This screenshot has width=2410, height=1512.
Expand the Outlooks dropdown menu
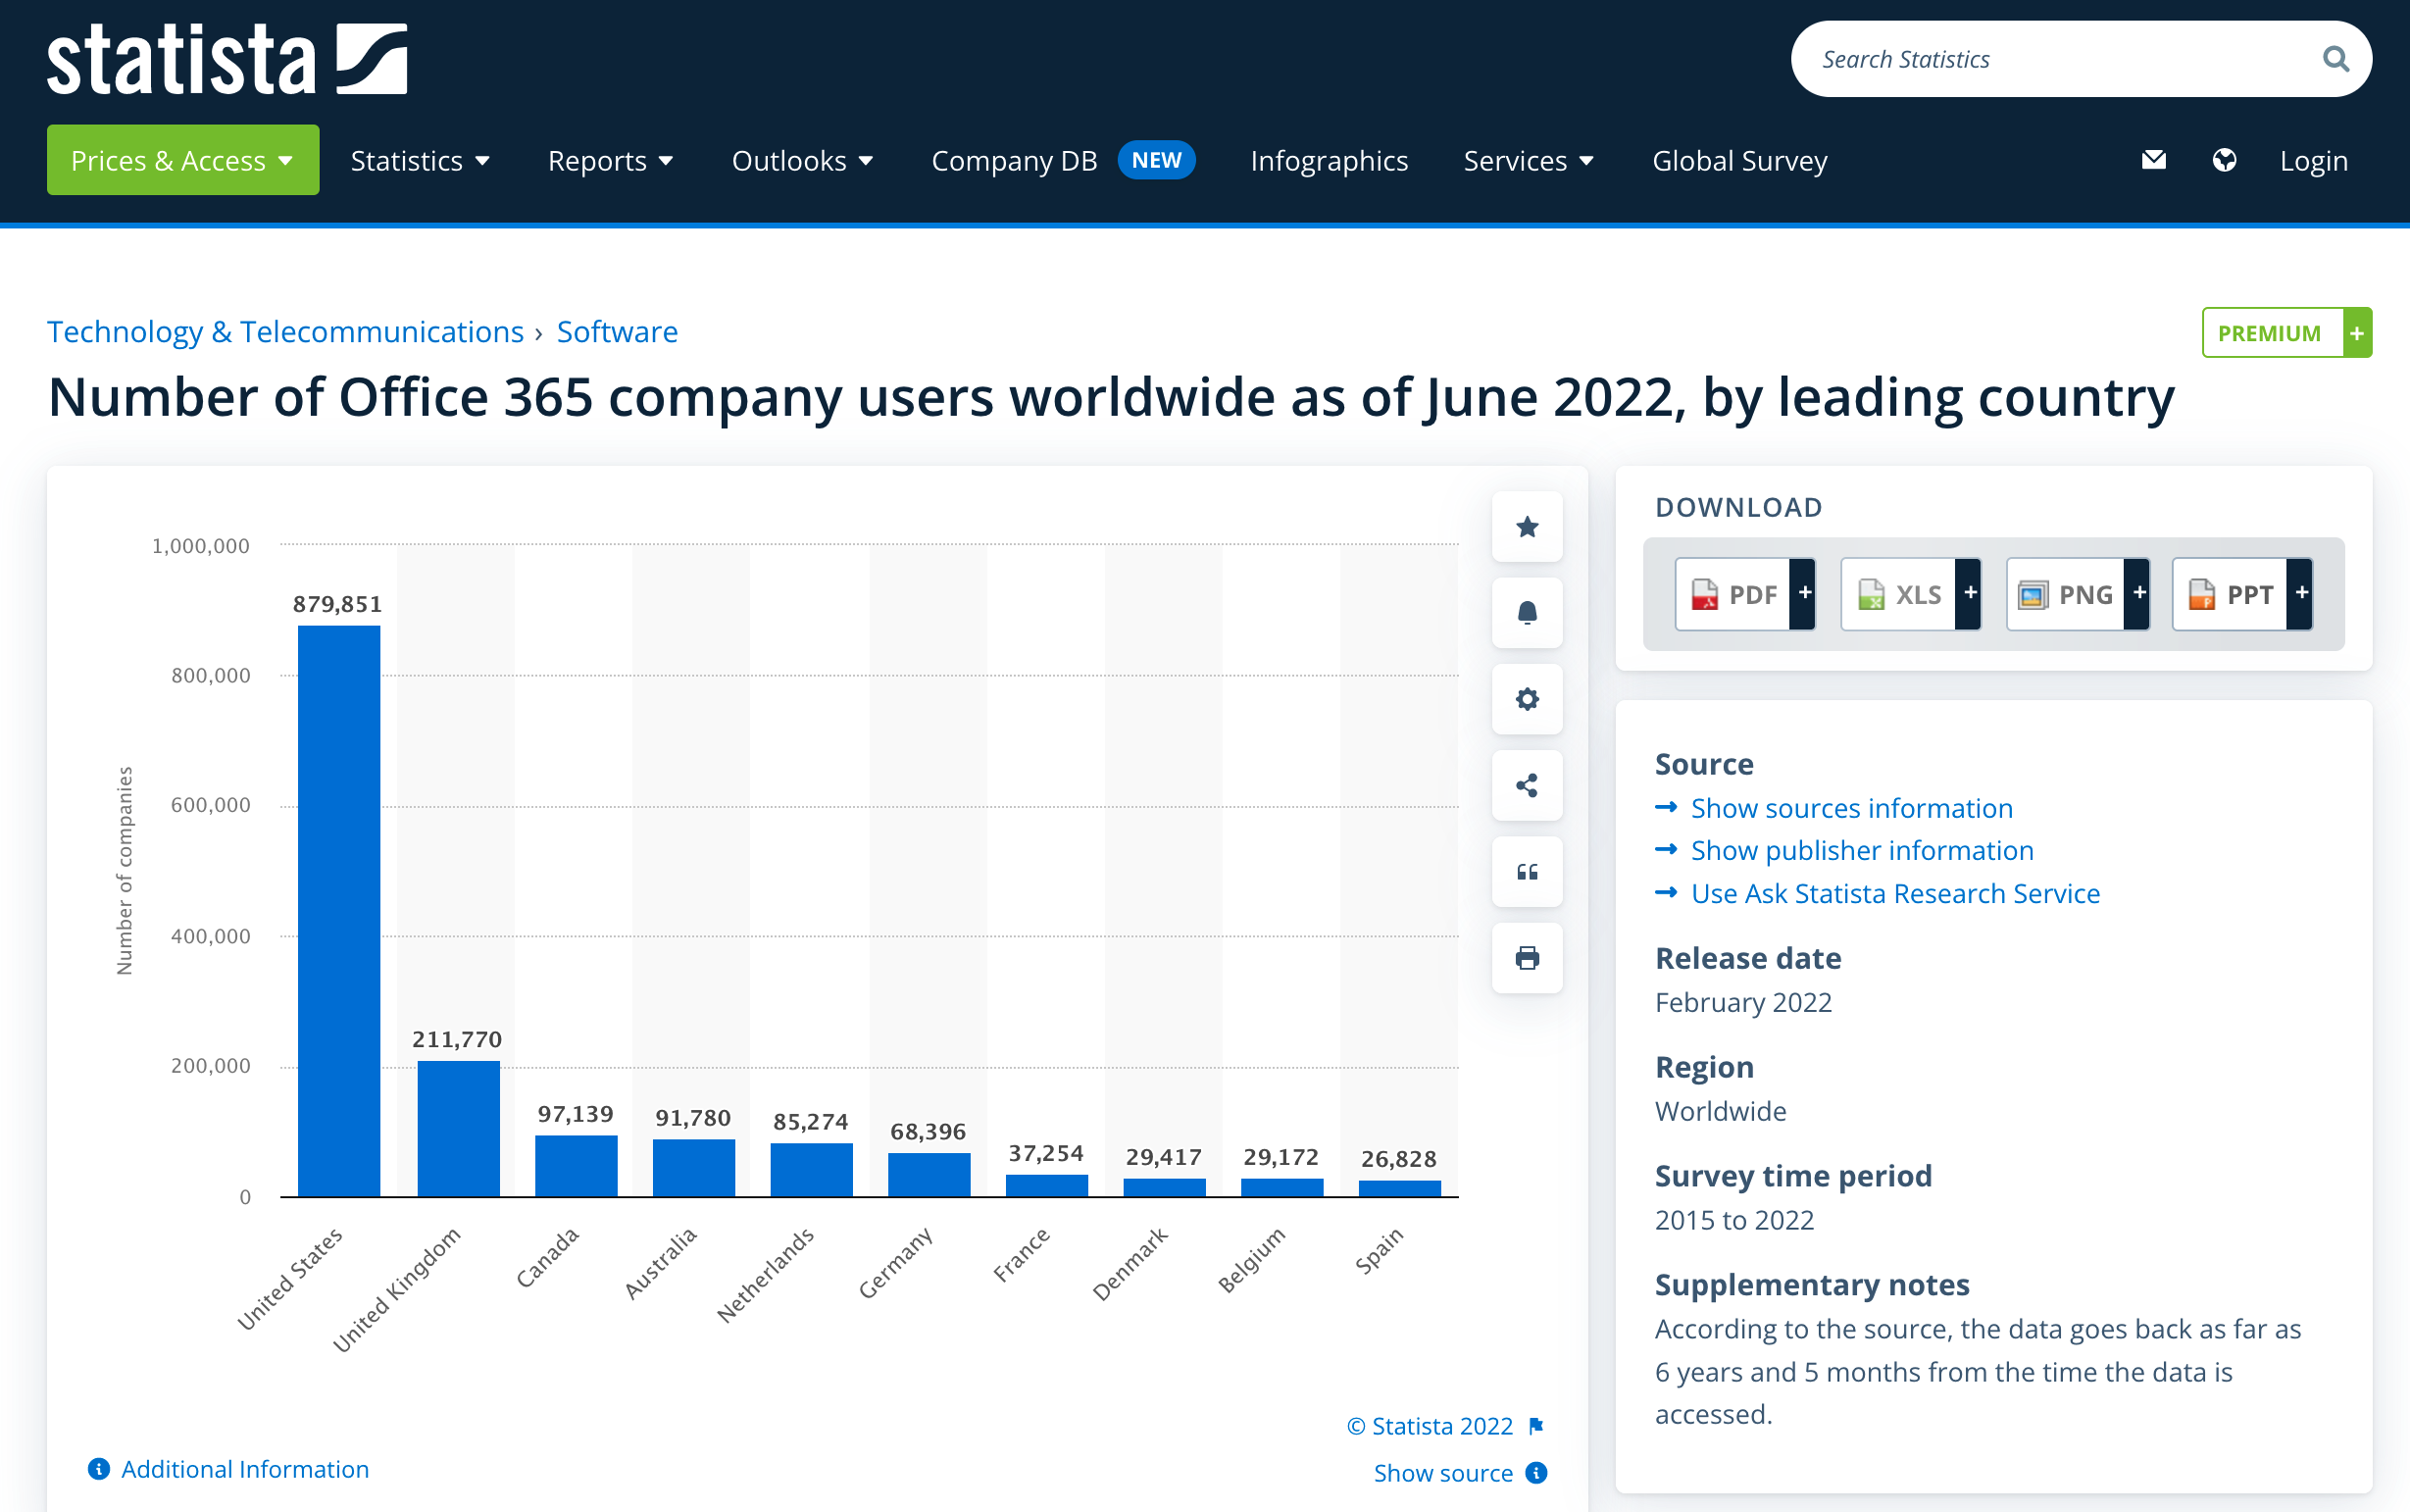[x=803, y=159]
